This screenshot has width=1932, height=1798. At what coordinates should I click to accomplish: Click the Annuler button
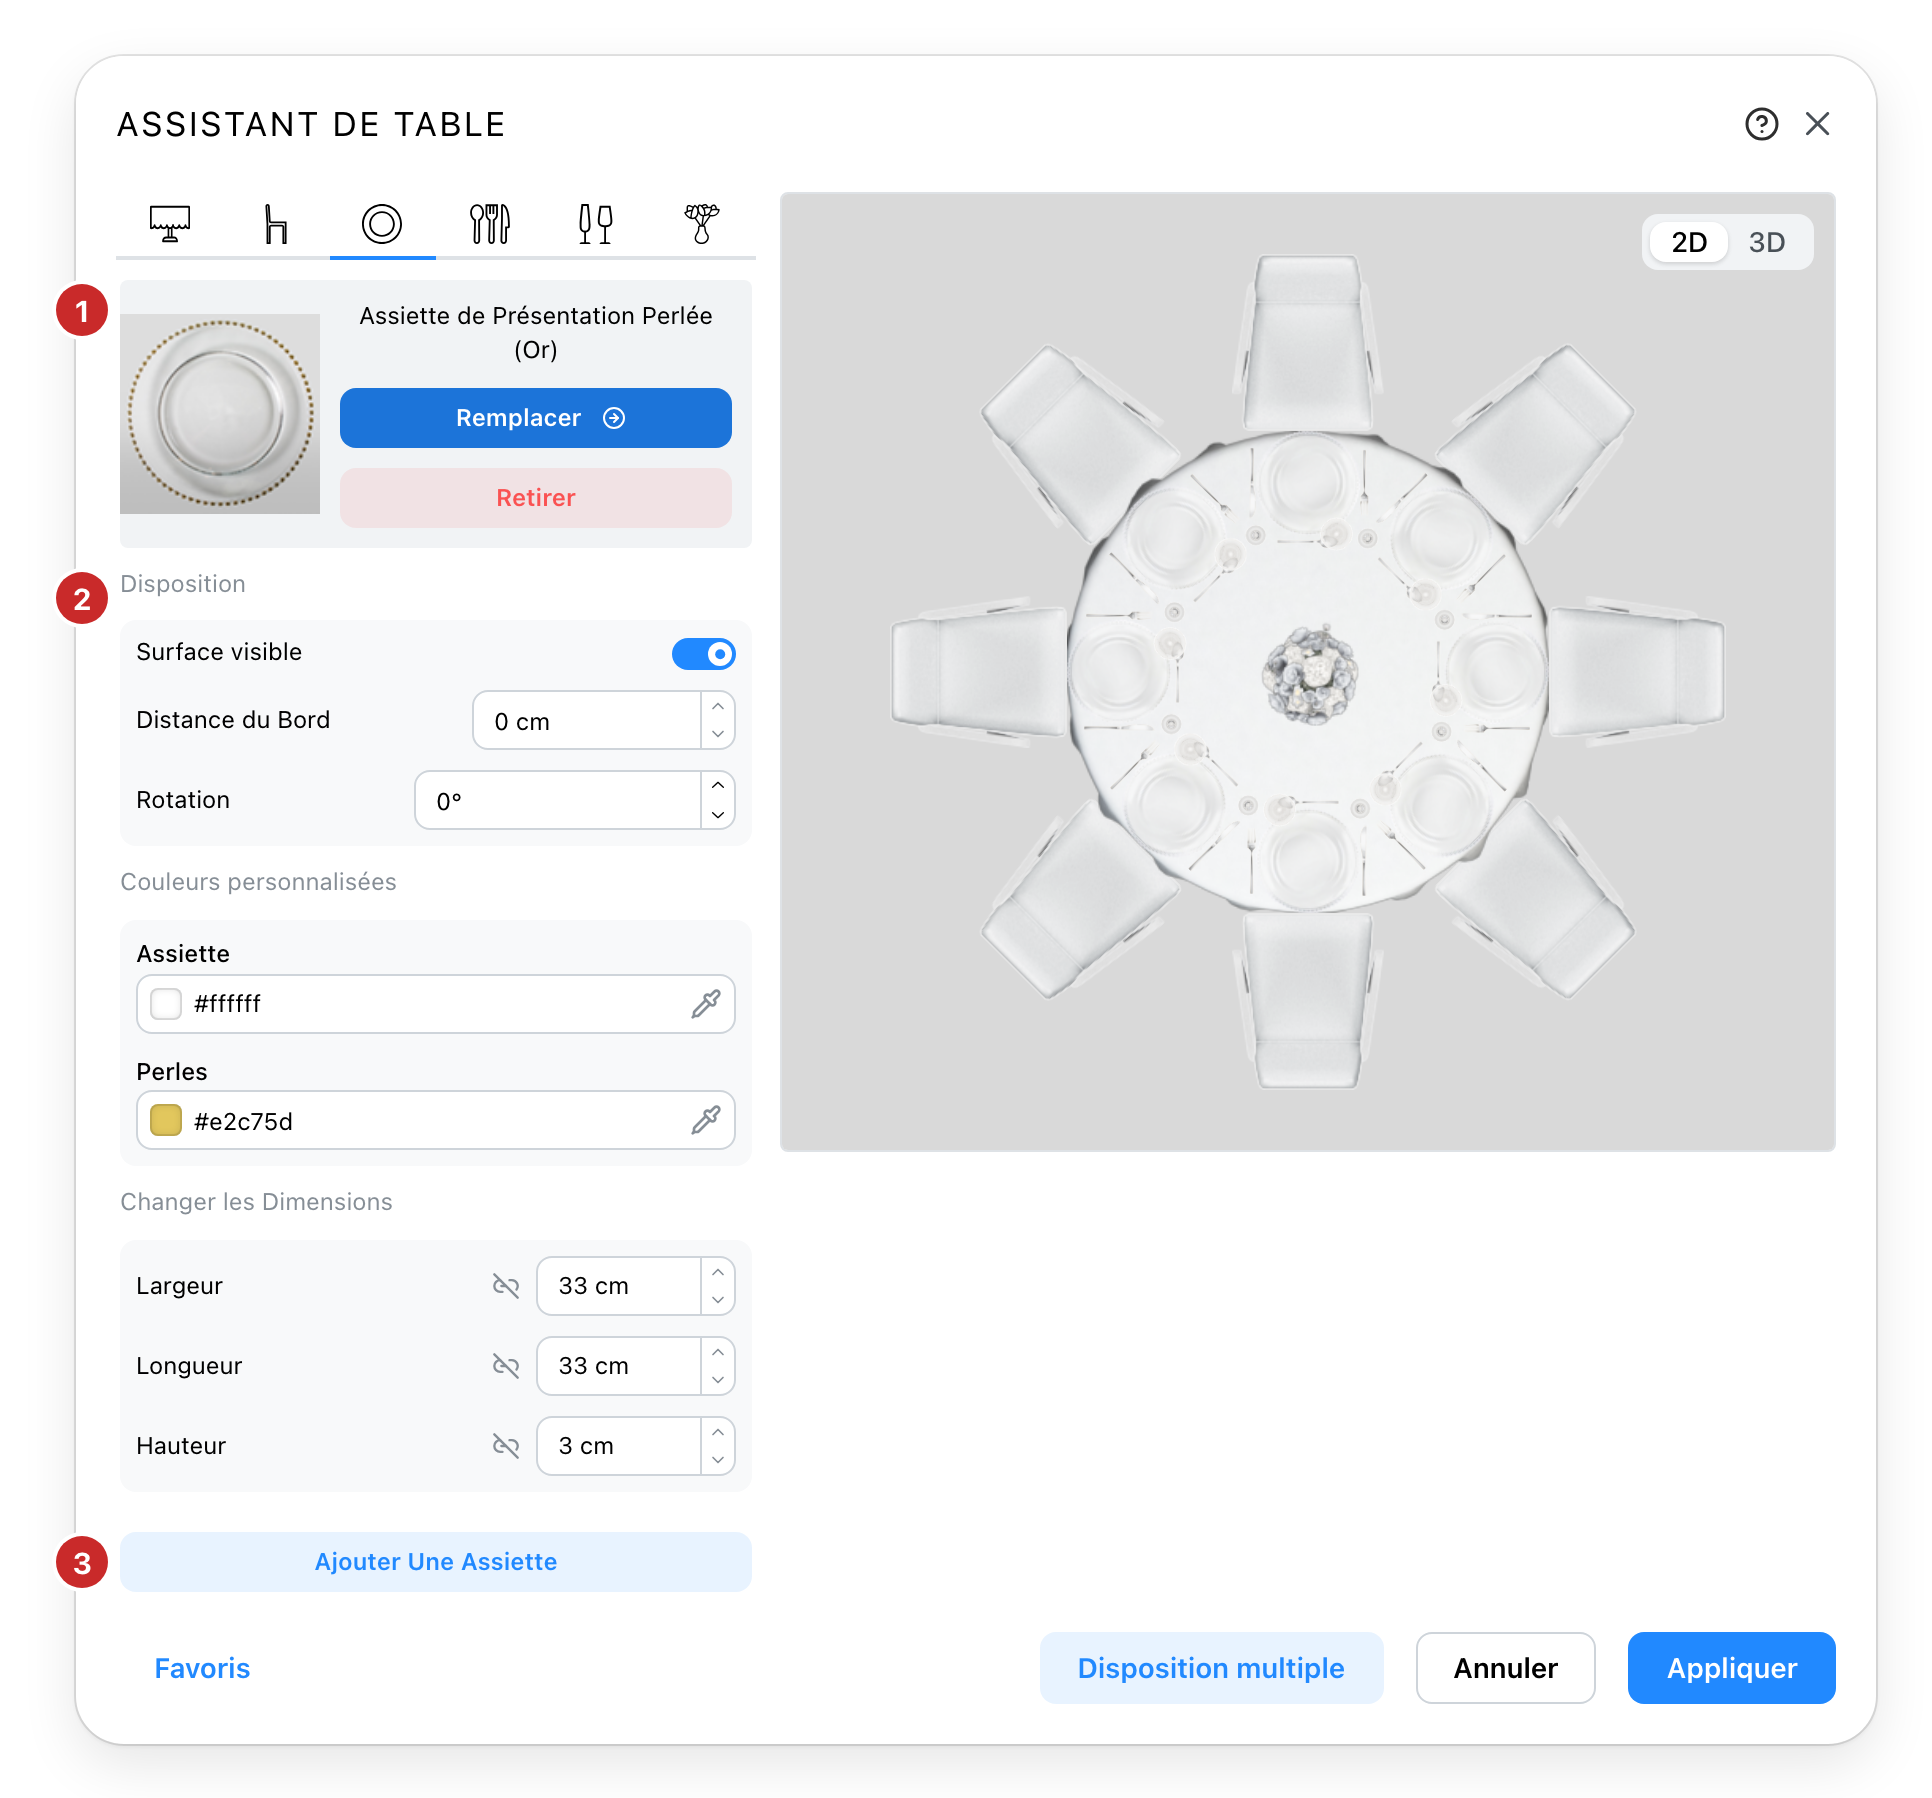pyautogui.click(x=1505, y=1668)
